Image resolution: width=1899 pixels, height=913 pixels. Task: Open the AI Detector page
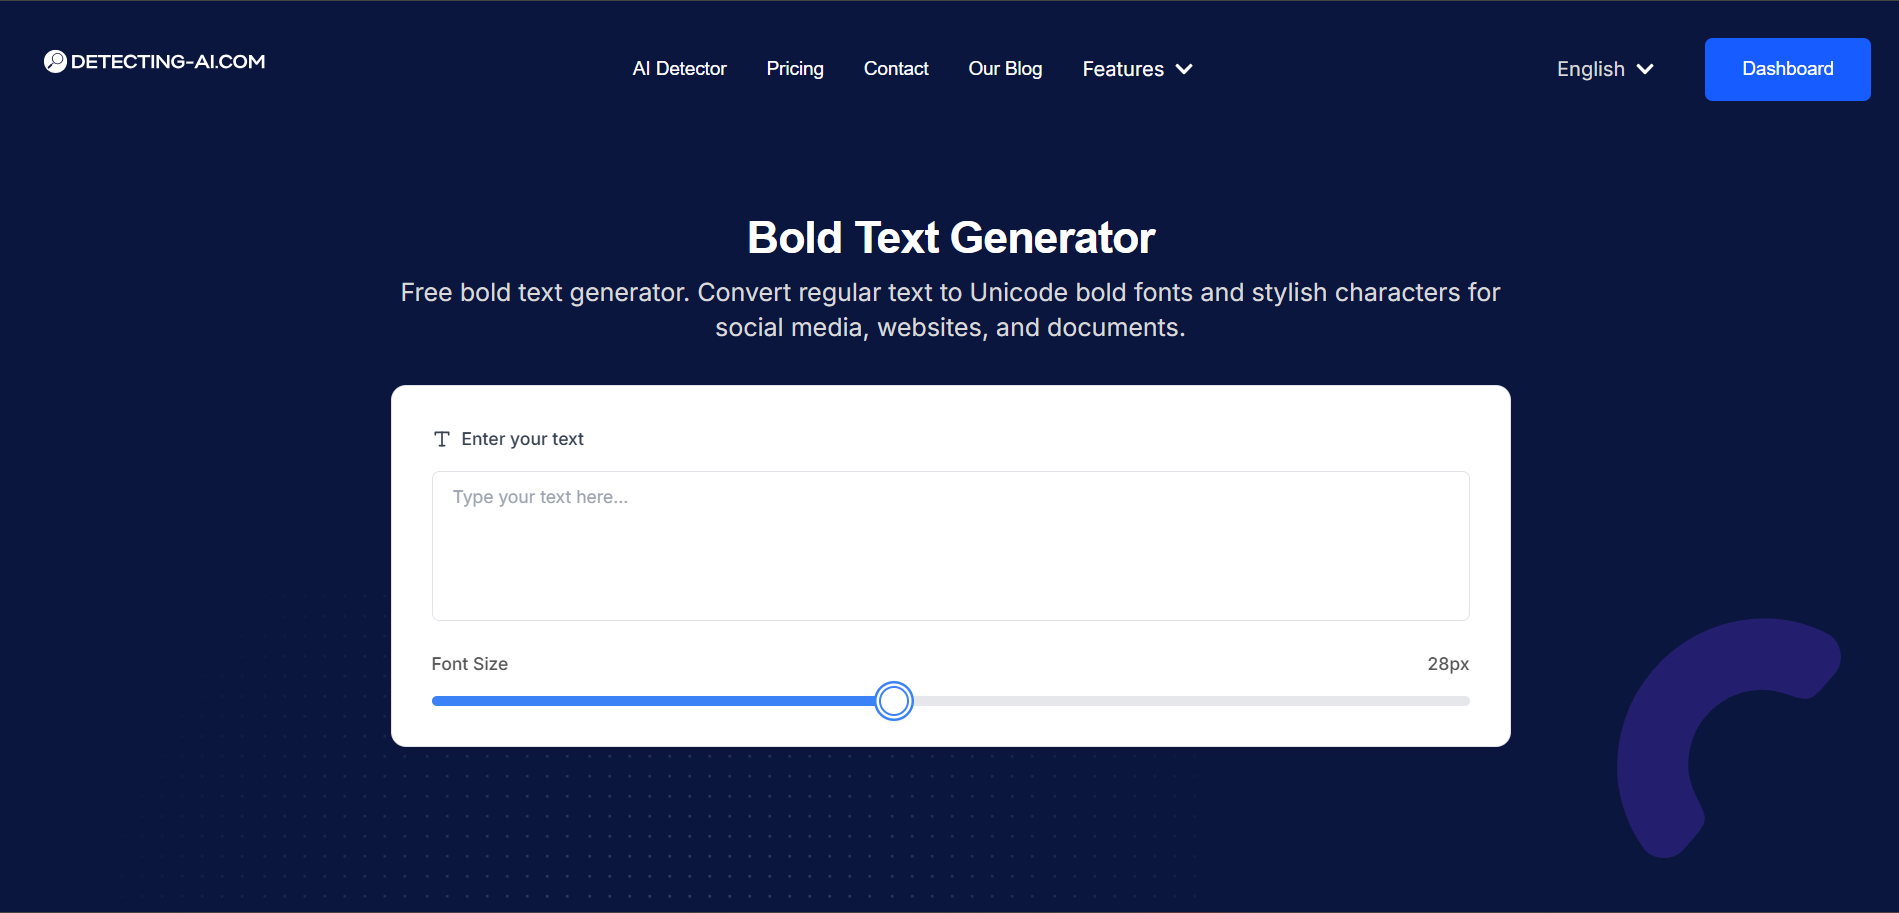coord(679,68)
